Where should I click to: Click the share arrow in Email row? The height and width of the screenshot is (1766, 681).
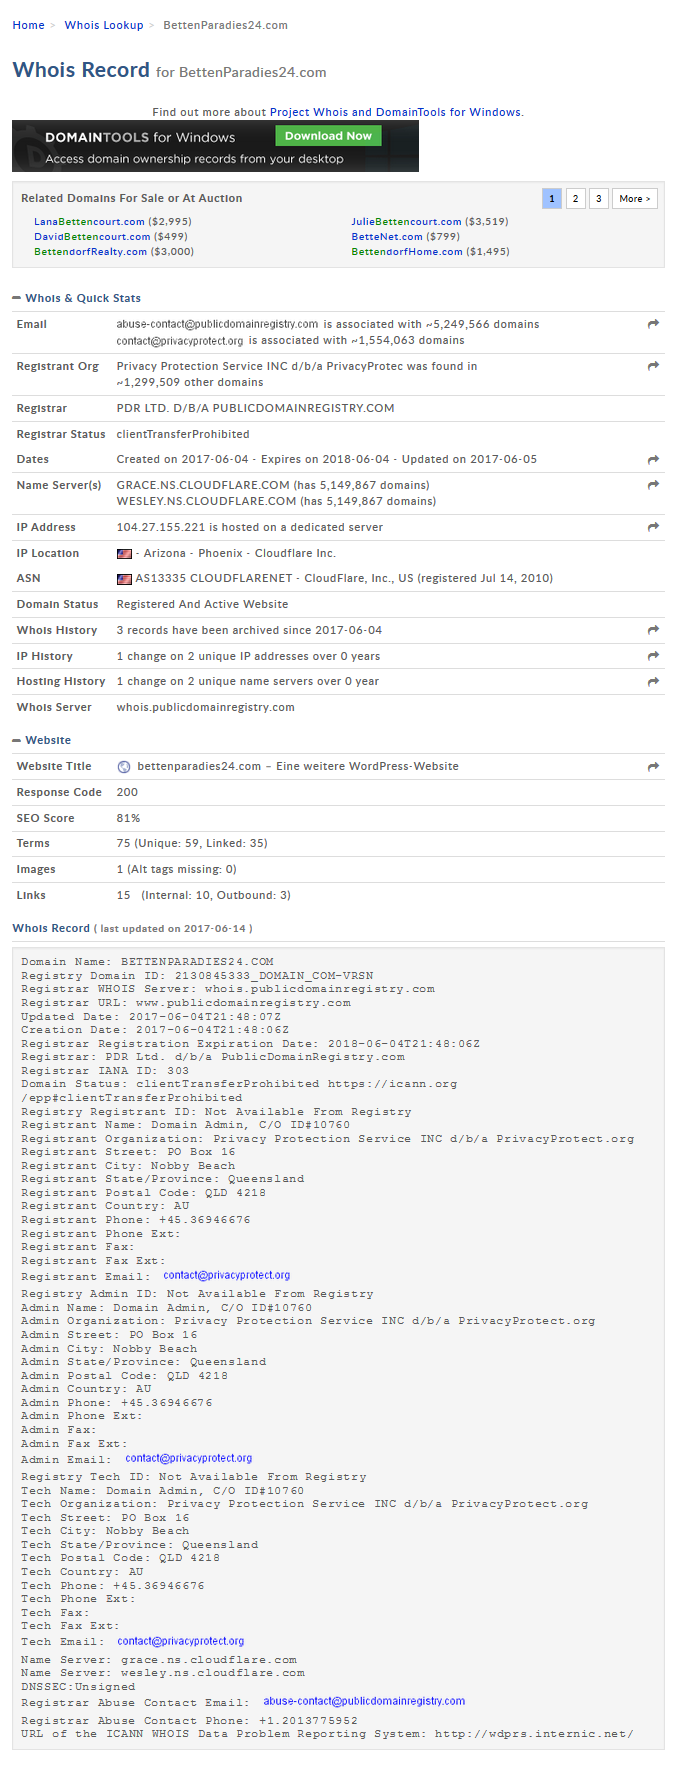pos(653,324)
